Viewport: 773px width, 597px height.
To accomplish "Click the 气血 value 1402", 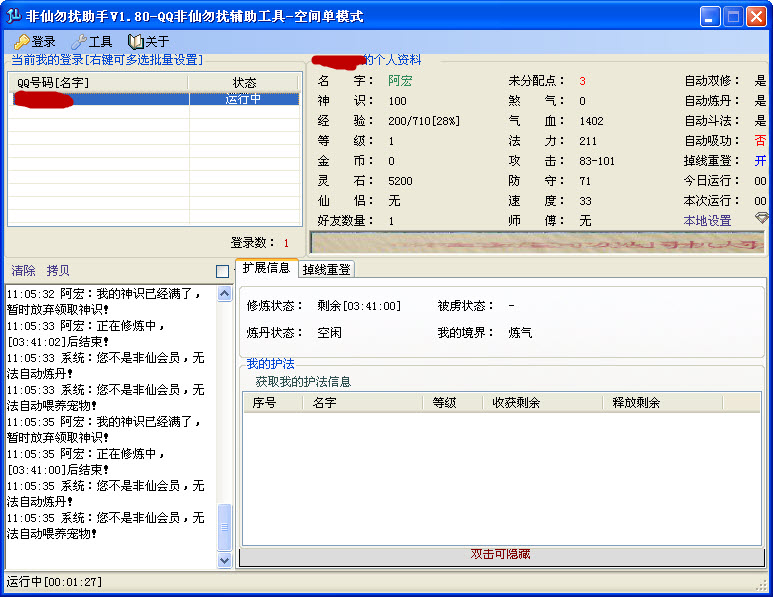I will click(x=592, y=121).
